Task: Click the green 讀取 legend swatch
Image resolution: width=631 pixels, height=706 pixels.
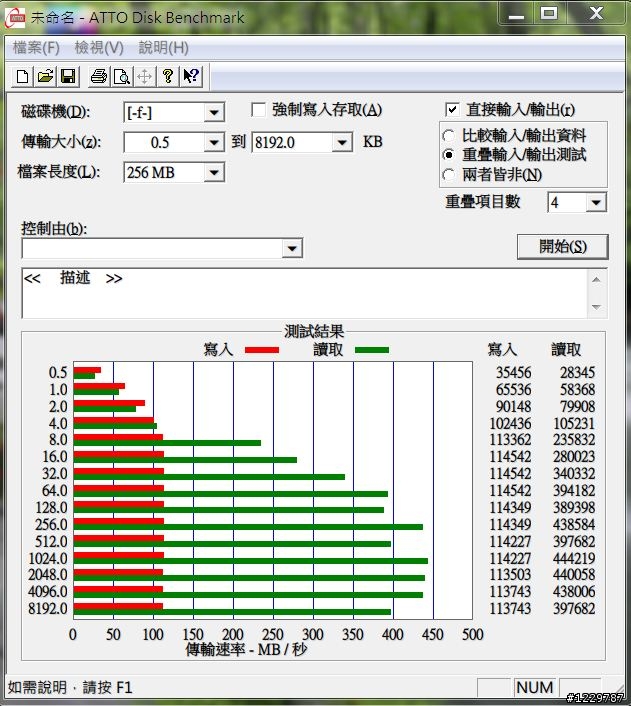Action: tap(372, 350)
